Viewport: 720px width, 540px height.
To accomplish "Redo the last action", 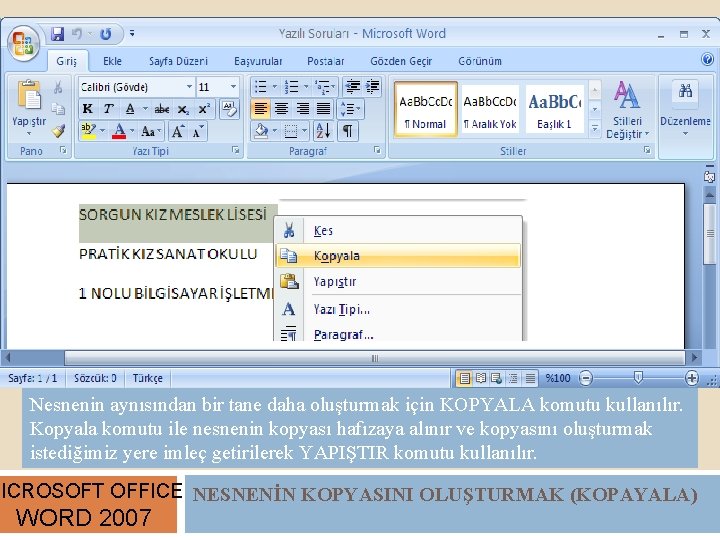I will click(x=106, y=34).
